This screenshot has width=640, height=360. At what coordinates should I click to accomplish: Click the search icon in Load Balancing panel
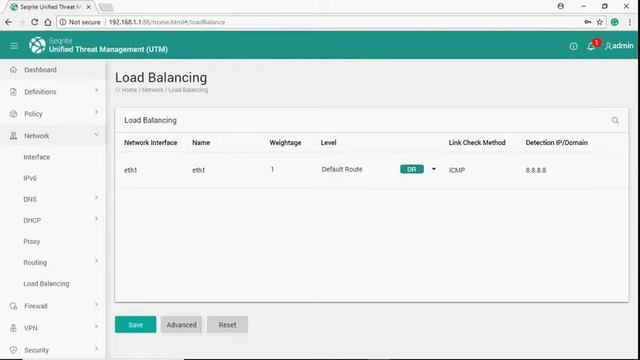[615, 120]
